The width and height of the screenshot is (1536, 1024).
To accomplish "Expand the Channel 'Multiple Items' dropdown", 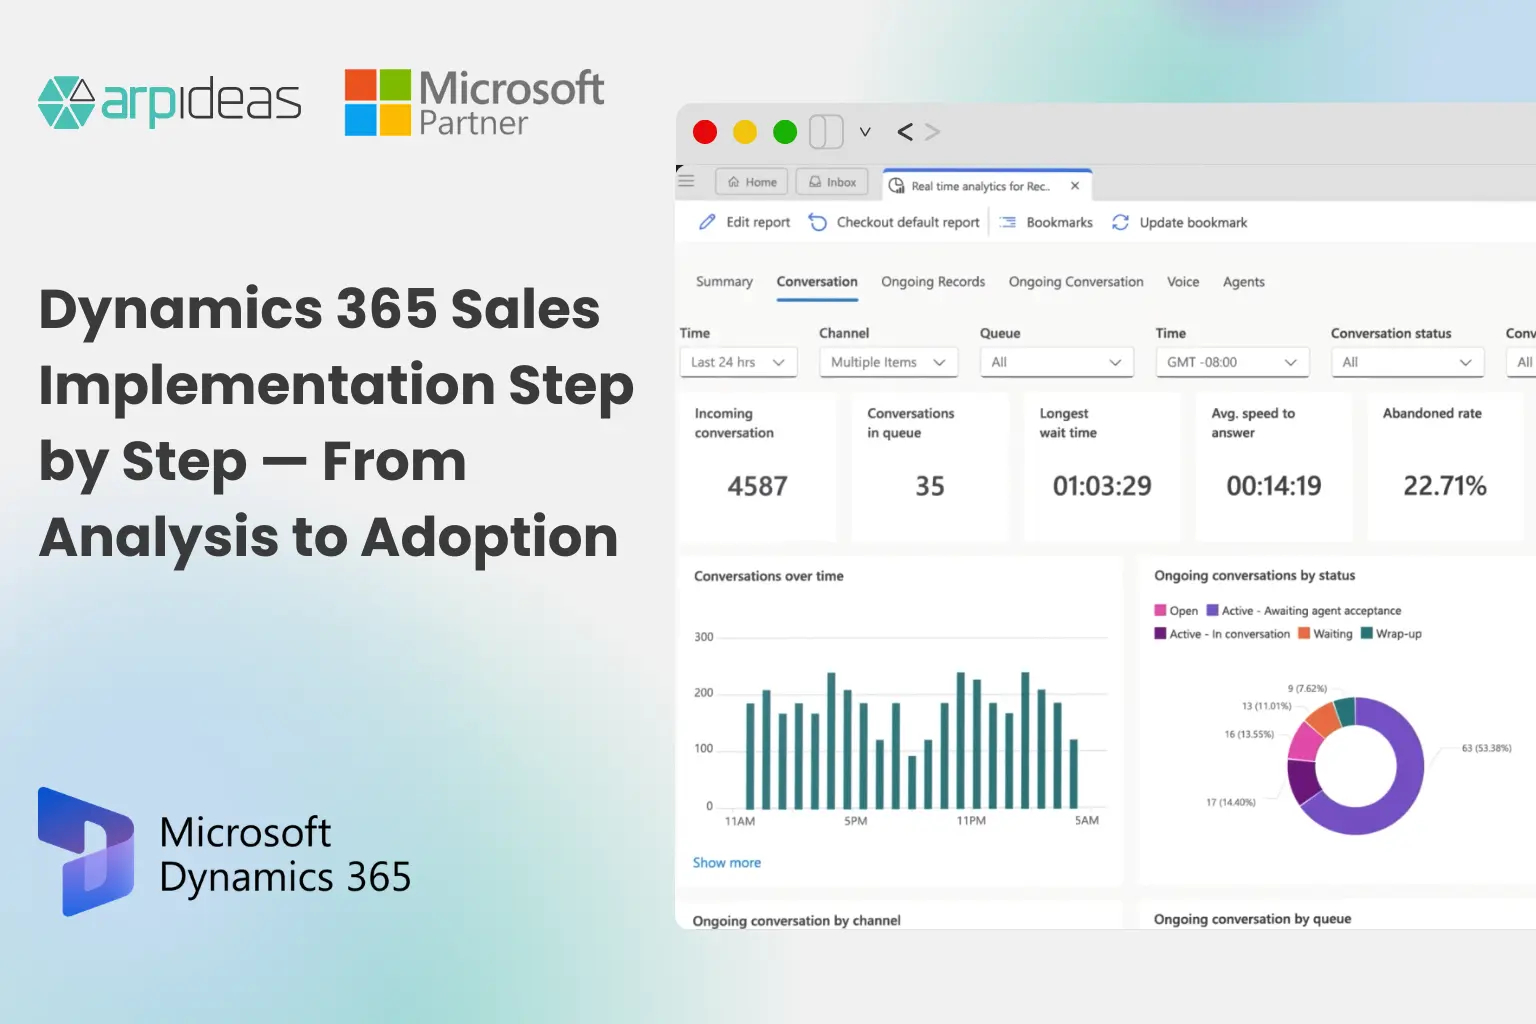I will pyautogui.click(x=888, y=362).
